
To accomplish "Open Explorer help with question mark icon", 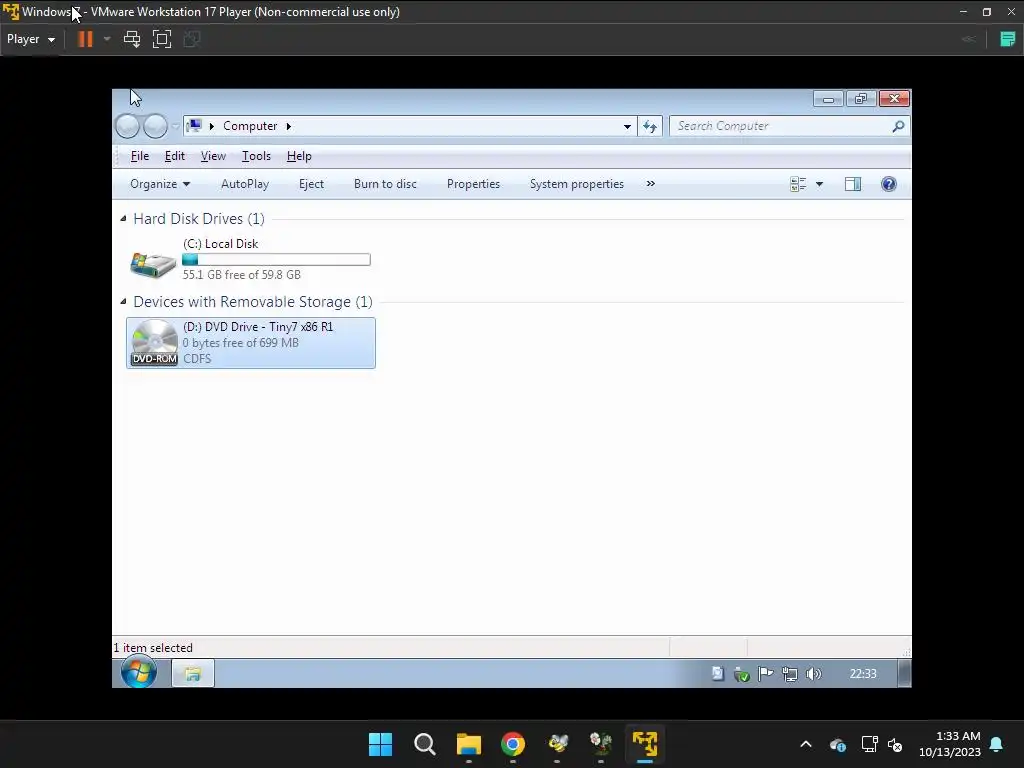I will (889, 184).
